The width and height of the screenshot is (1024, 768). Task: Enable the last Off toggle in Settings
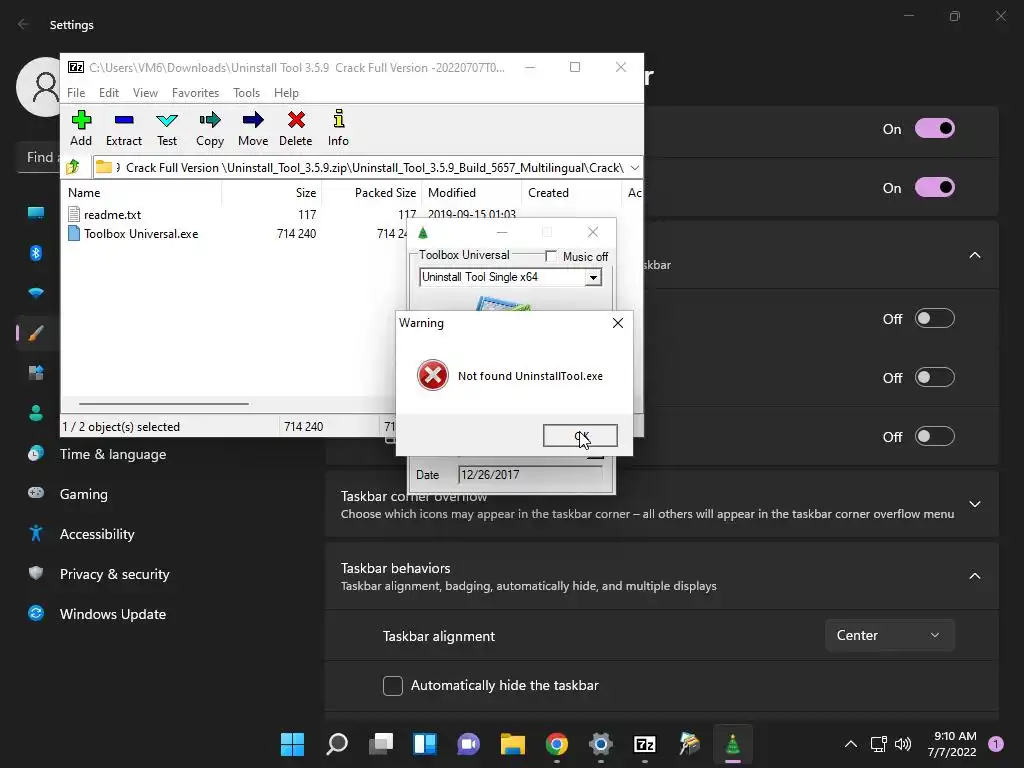(935, 436)
